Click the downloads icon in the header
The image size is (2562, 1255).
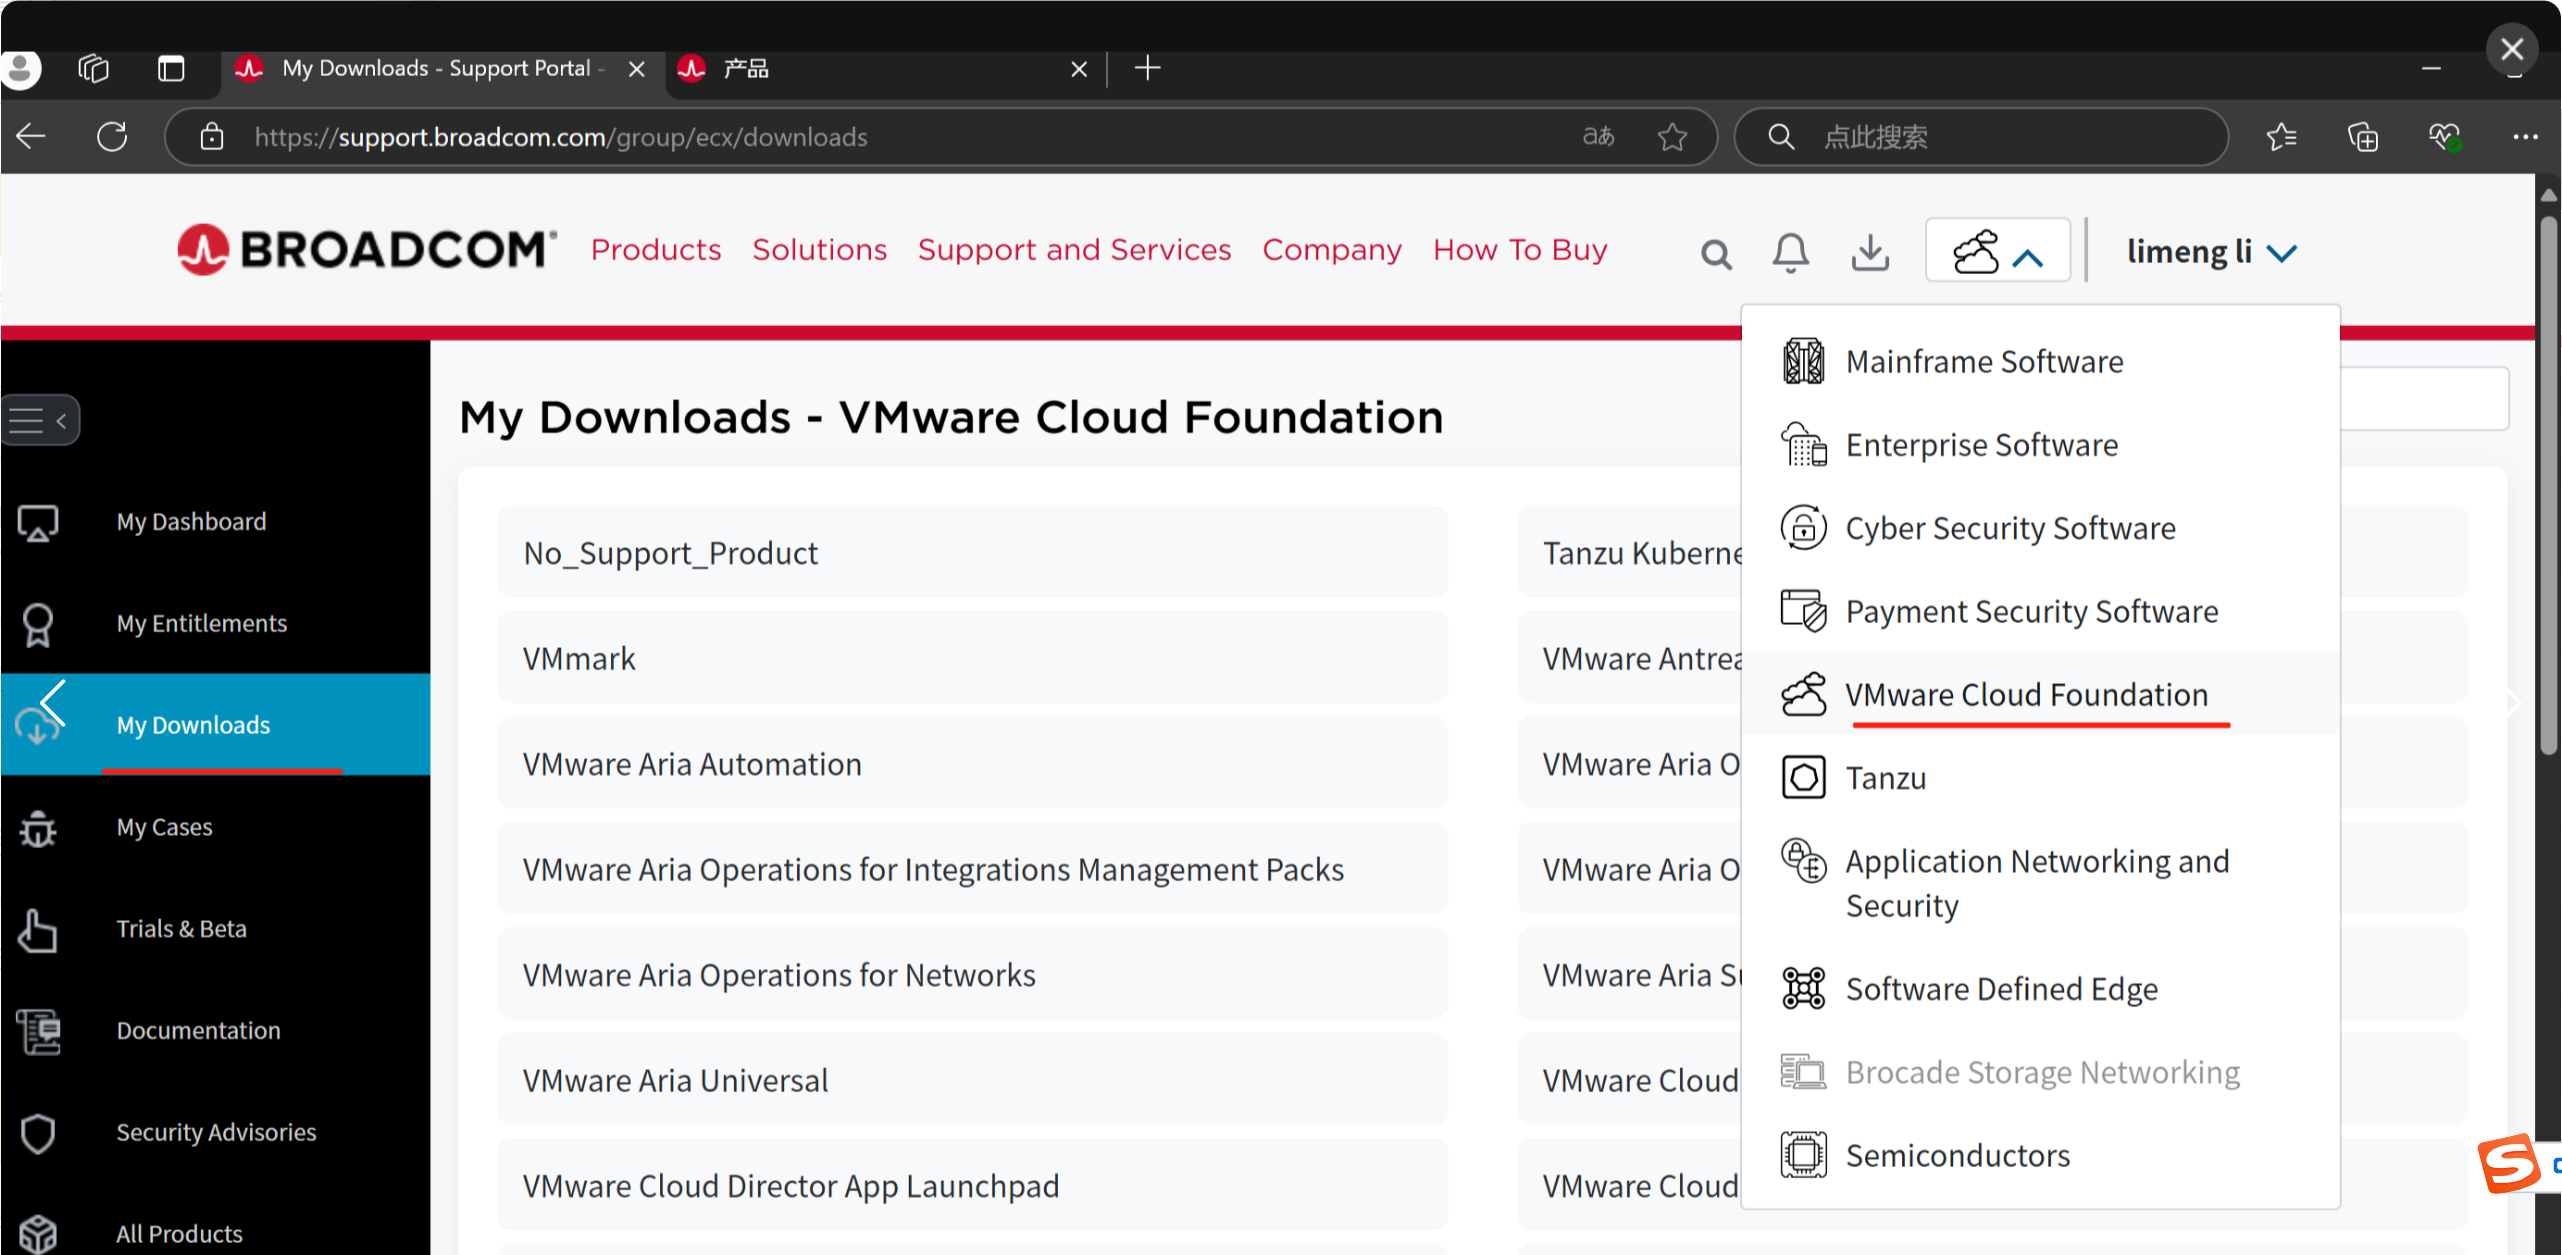pyautogui.click(x=1870, y=252)
